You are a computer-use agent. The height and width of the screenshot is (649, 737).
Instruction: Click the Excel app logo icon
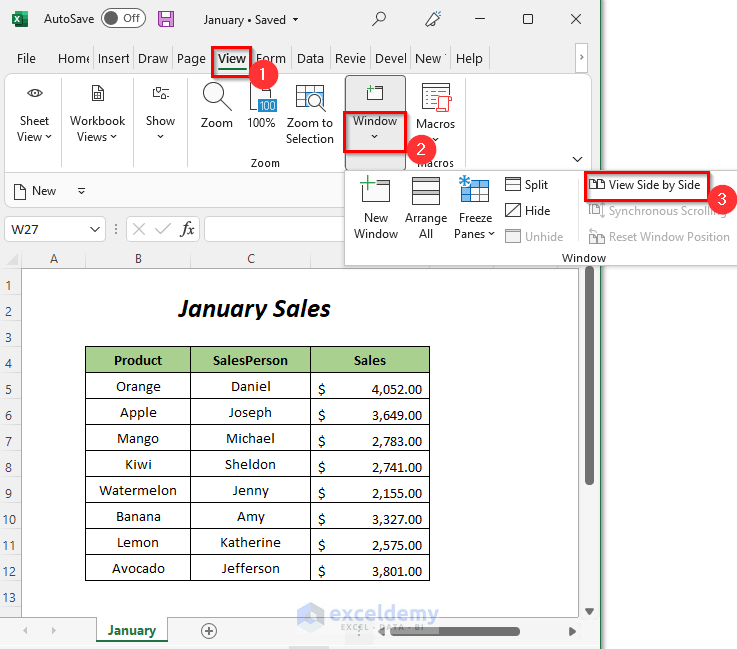pos(19,19)
